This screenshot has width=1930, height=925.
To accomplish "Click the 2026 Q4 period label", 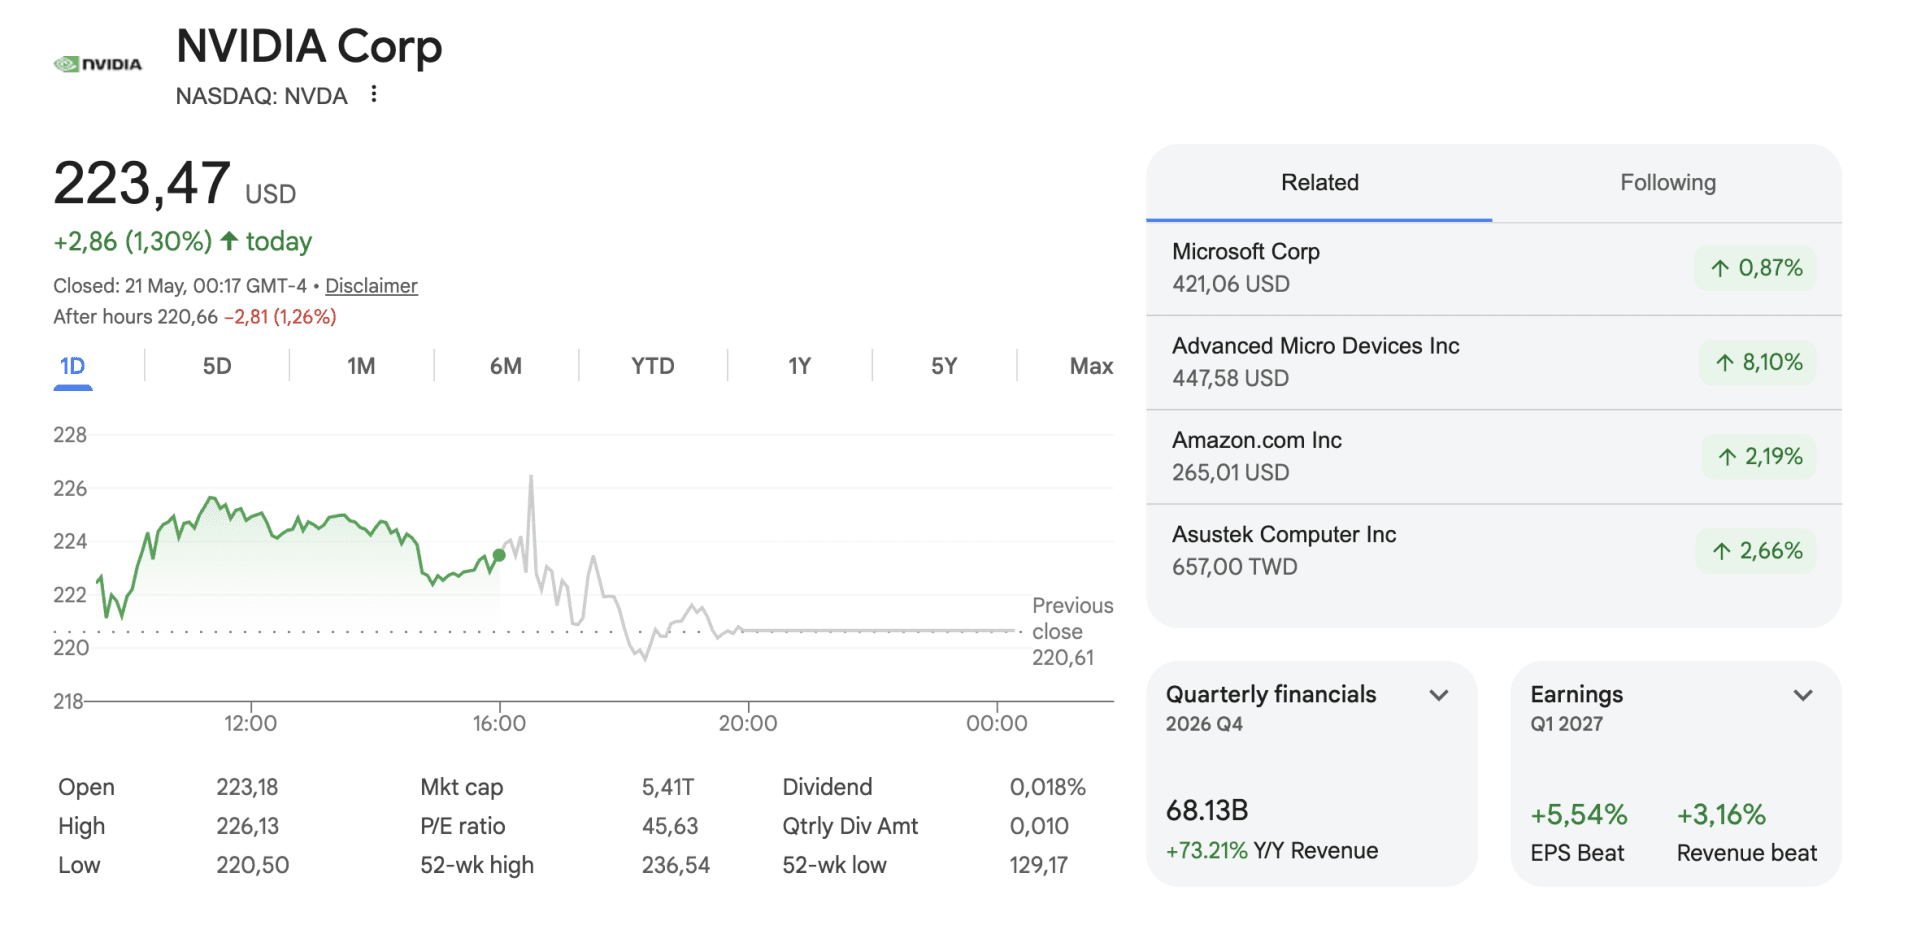I will [x=1204, y=724].
